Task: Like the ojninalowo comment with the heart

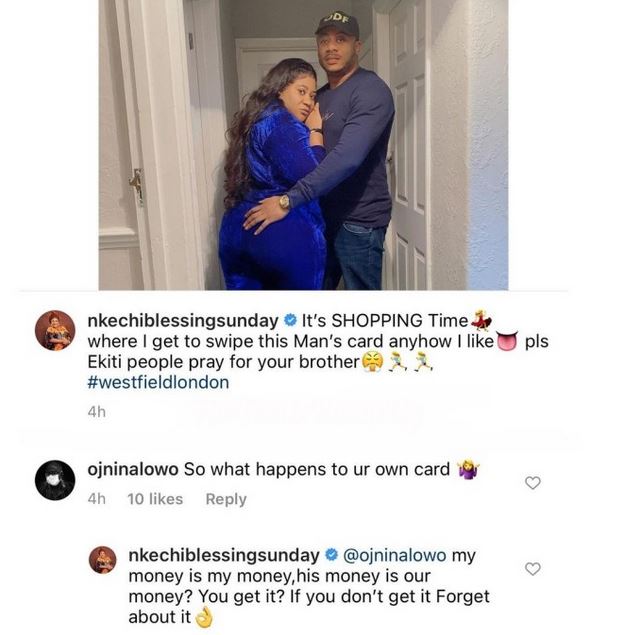Action: point(533,483)
